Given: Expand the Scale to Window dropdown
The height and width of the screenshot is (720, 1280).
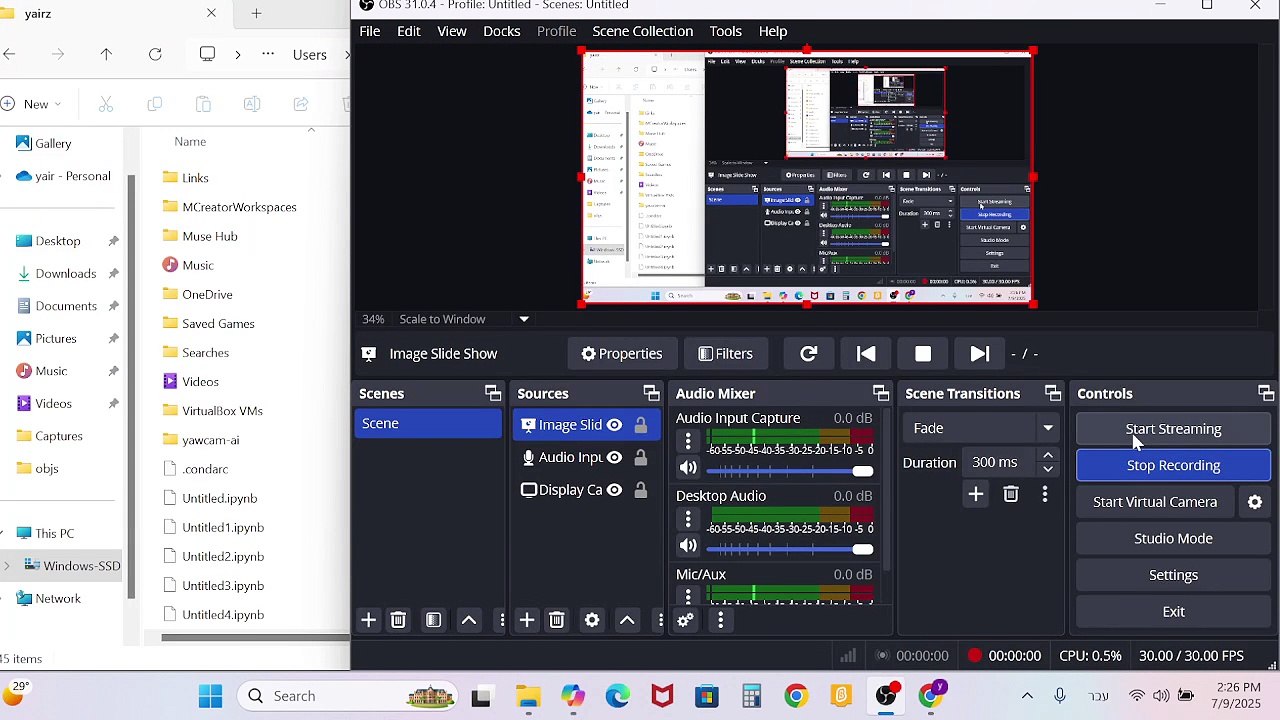Looking at the screenshot, I should (524, 320).
